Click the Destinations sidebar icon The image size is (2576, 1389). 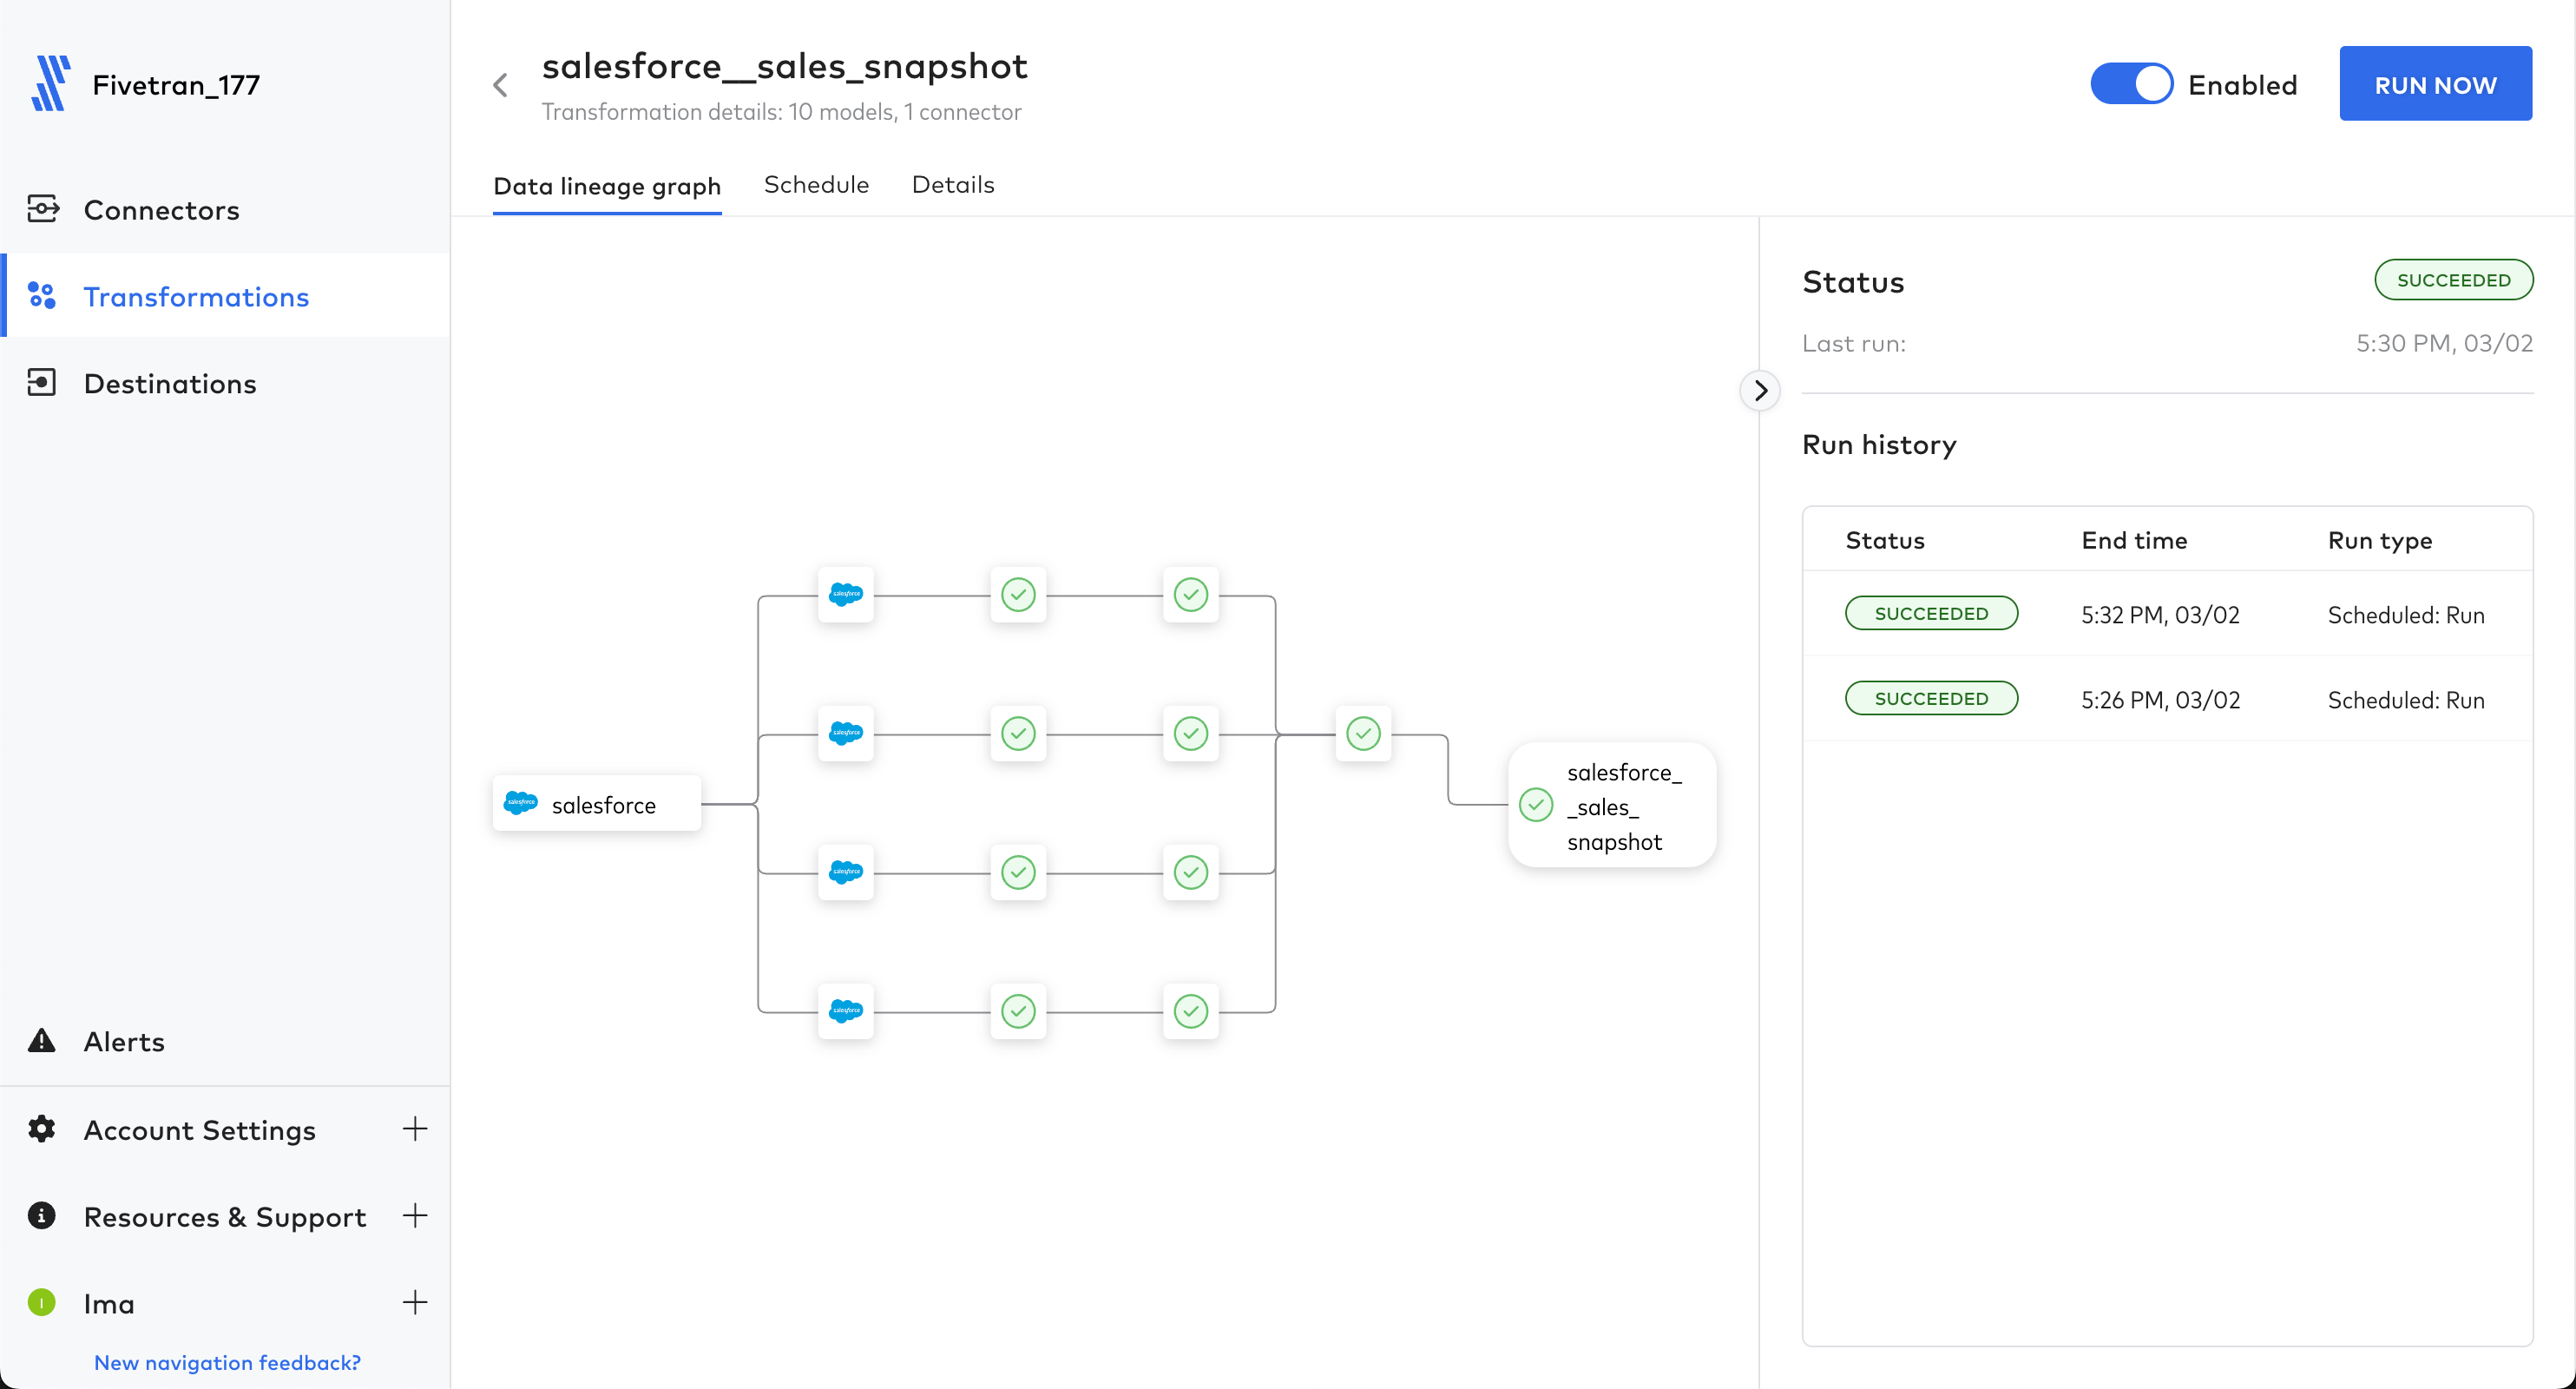click(x=42, y=383)
